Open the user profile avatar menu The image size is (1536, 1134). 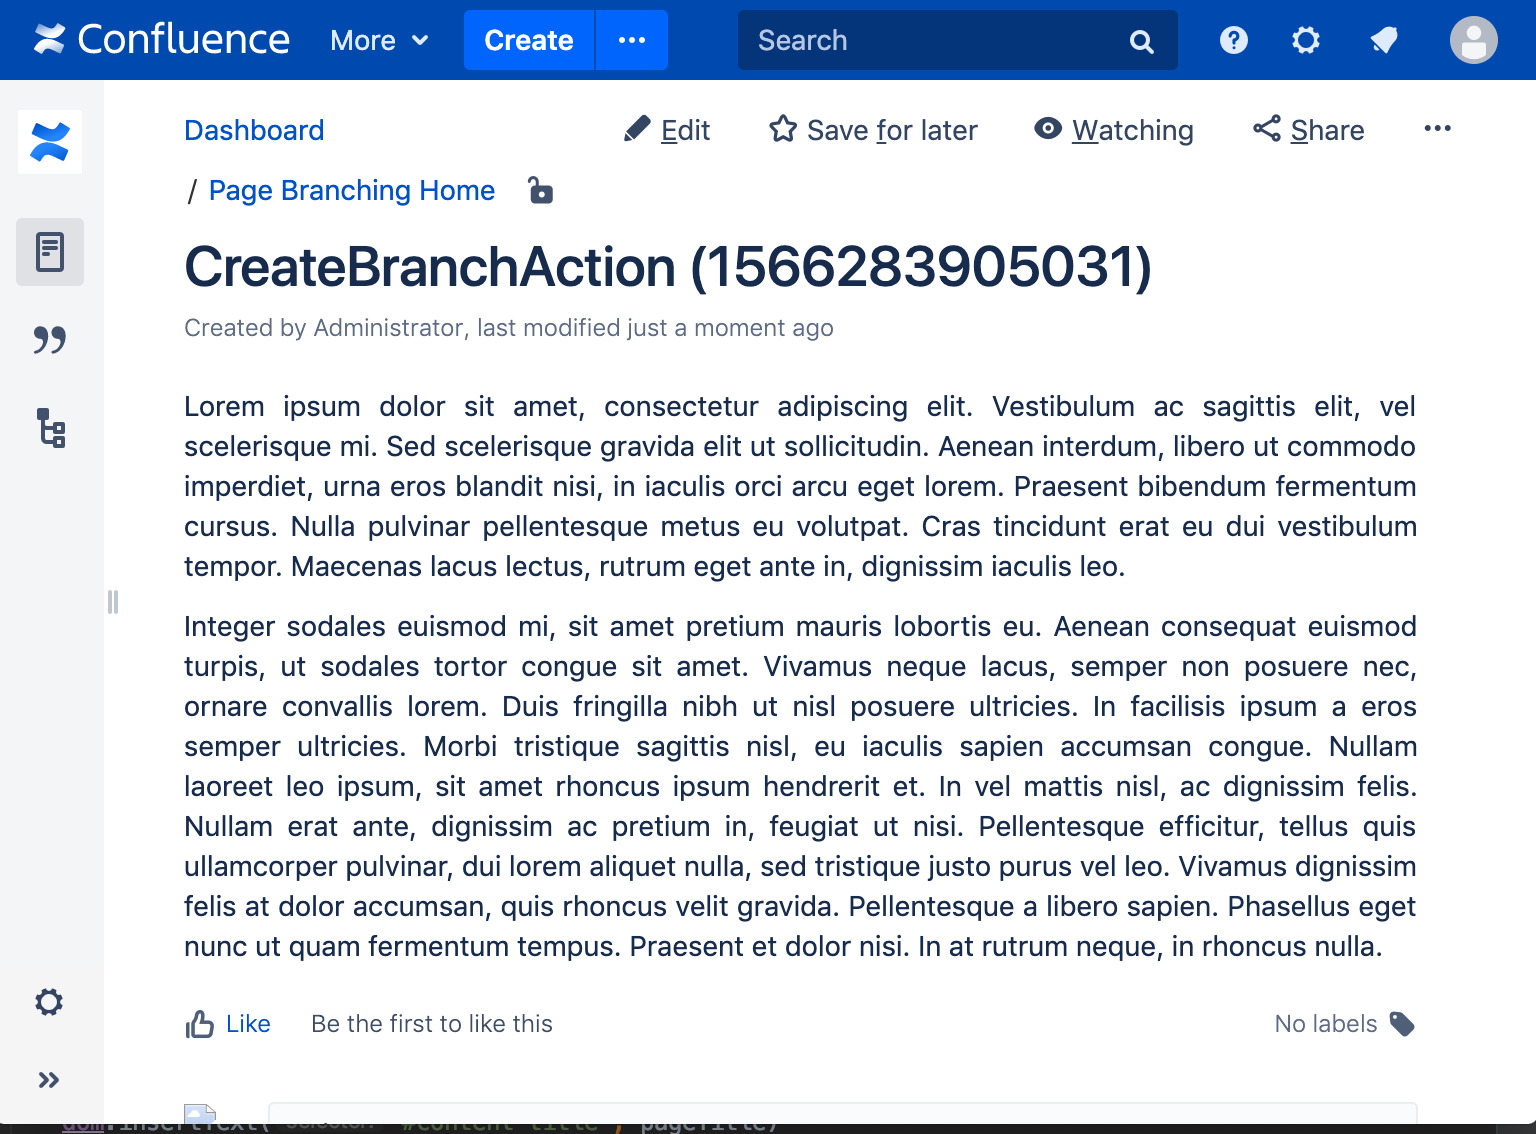(x=1474, y=40)
